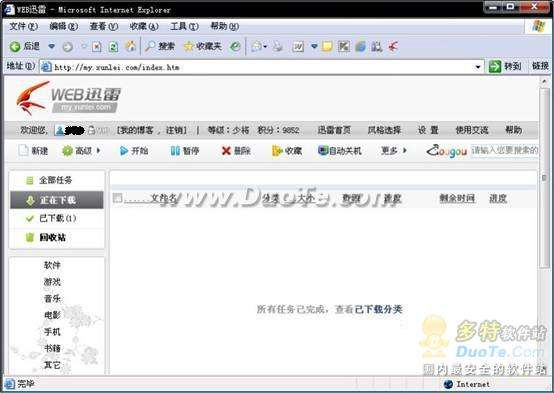Click 注销 (Logout) link
554x393 pixels.
pos(175,130)
